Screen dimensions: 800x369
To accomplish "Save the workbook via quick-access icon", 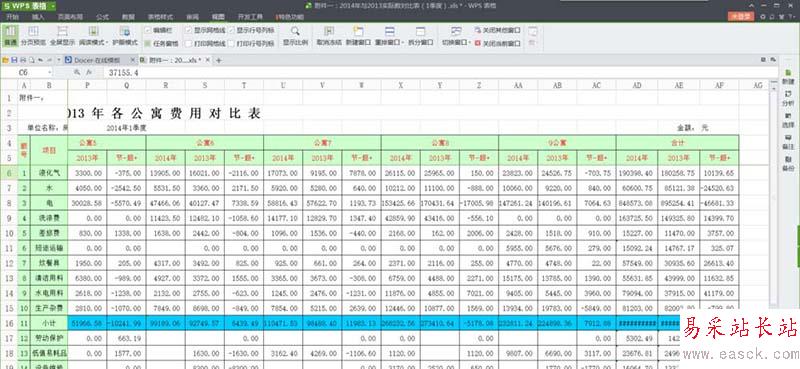I will [14, 60].
